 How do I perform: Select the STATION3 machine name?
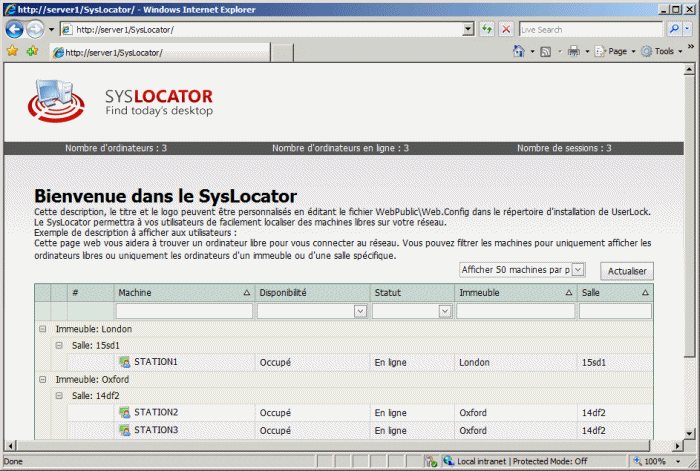click(x=156, y=430)
